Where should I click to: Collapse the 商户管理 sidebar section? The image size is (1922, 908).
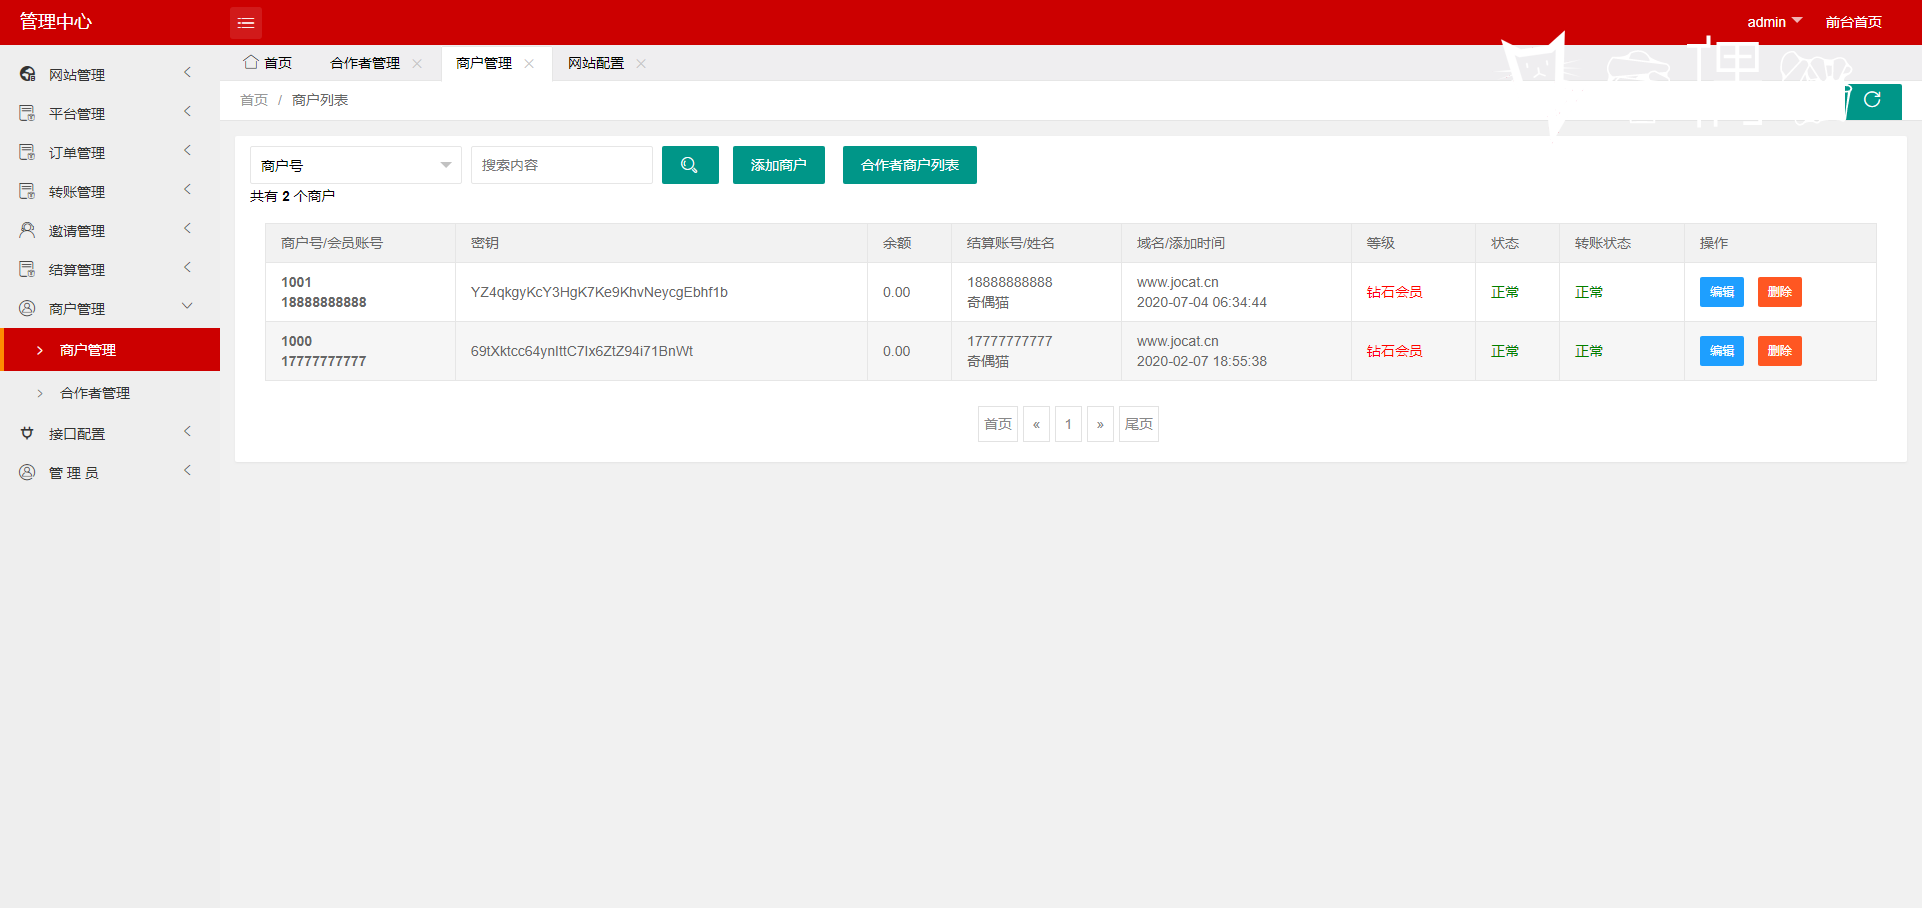110,308
